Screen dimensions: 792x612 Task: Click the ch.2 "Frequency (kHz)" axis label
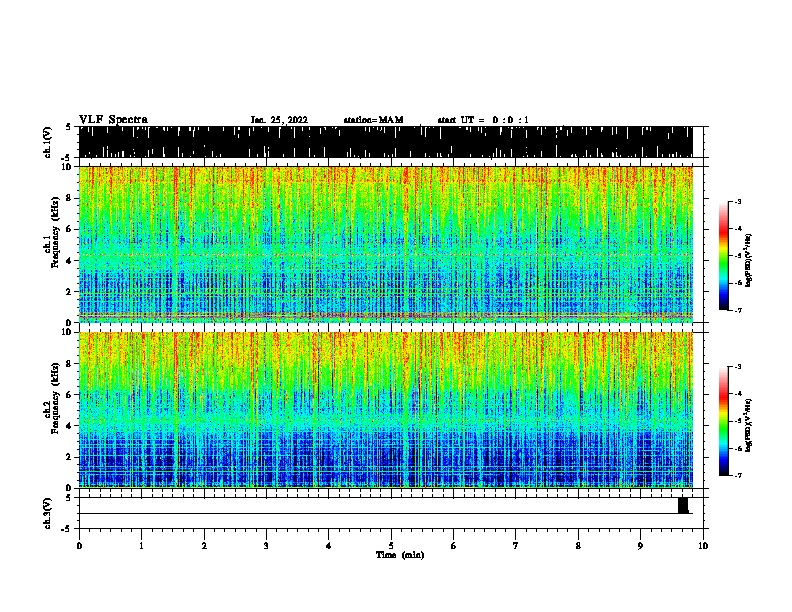55,398
